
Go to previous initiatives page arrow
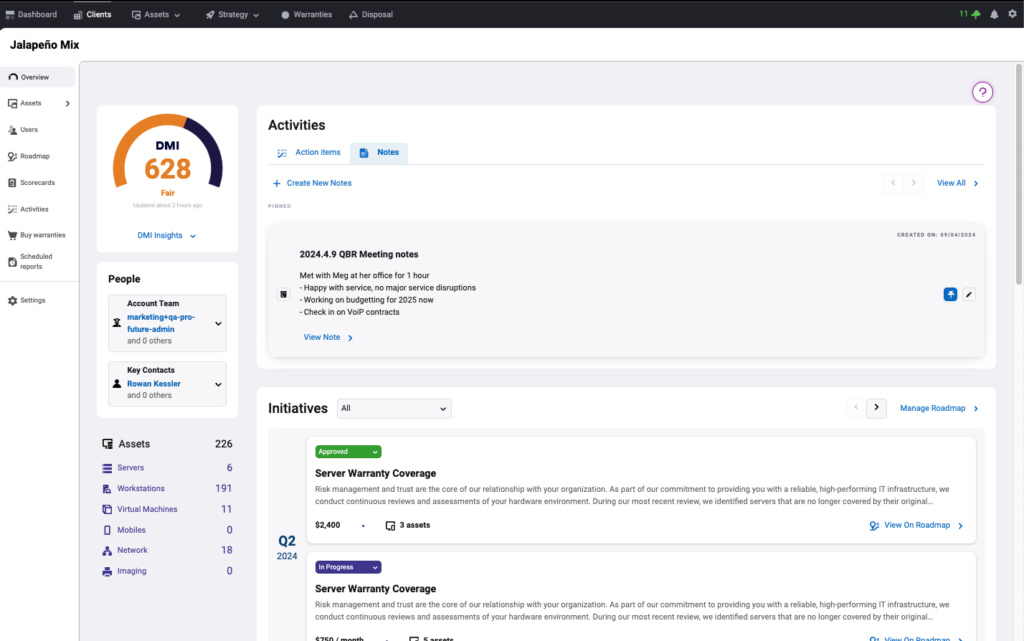coord(856,408)
